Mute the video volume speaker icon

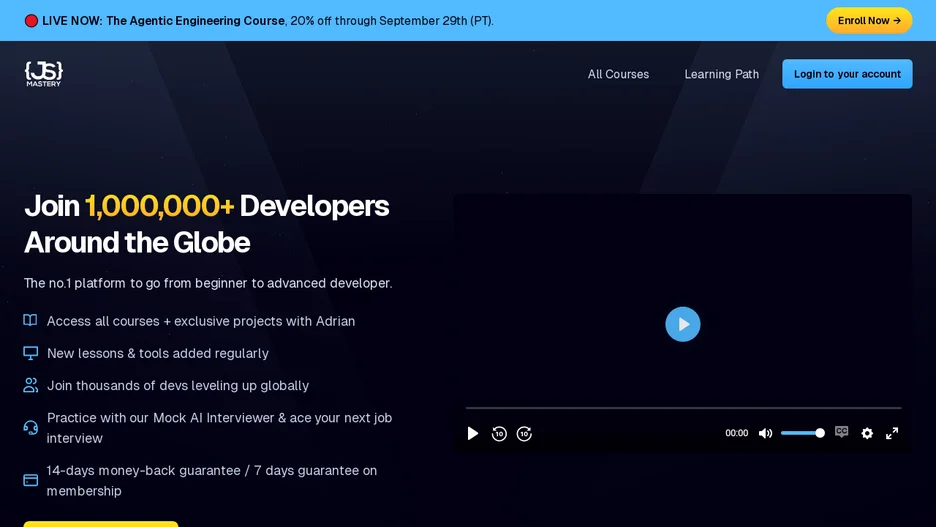pyautogui.click(x=765, y=433)
